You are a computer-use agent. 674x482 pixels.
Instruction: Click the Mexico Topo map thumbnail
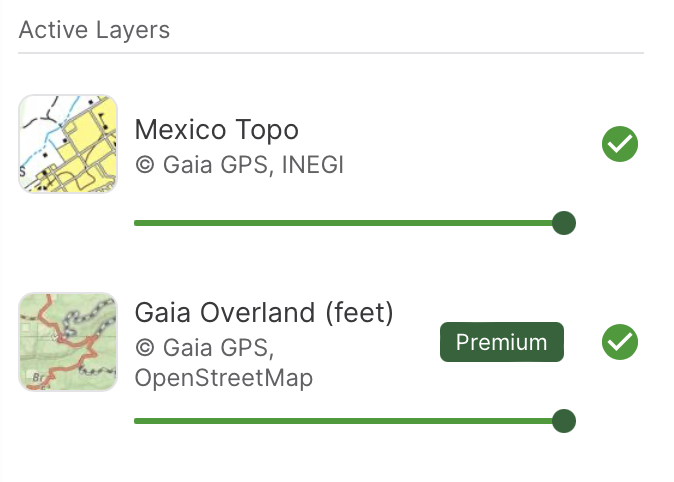pos(68,144)
